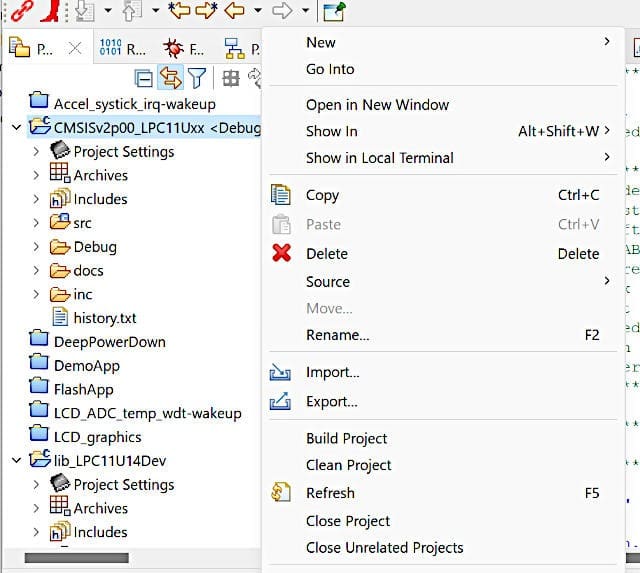Image resolution: width=640 pixels, height=573 pixels.
Task: Click the Collapse All icon in explorer toolbar
Action: click(x=144, y=78)
